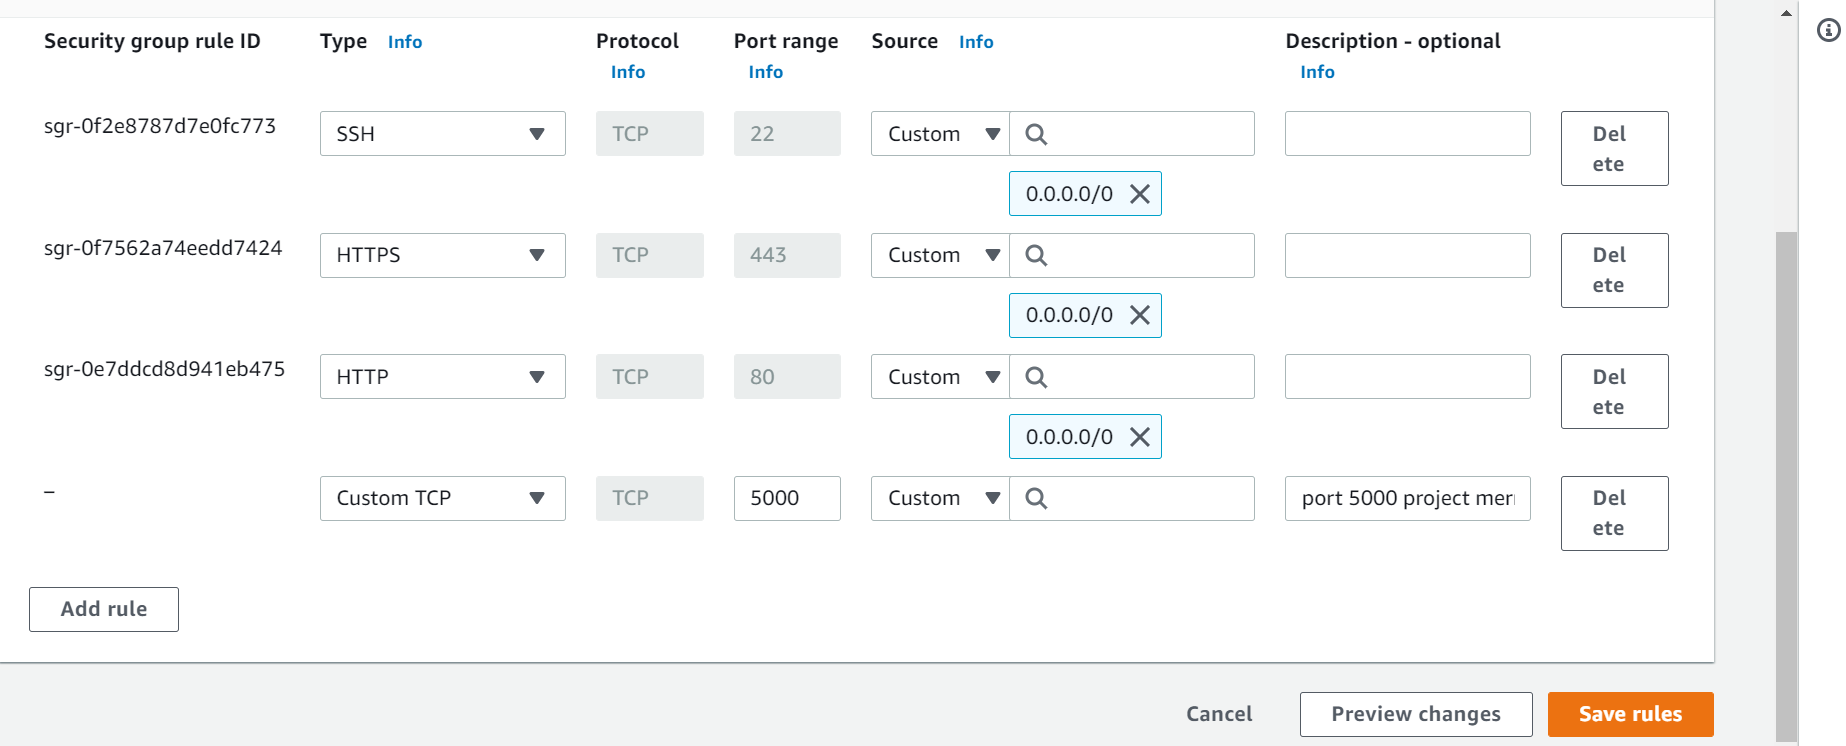Delete the SSH rule
The height and width of the screenshot is (746, 1846).
pyautogui.click(x=1613, y=148)
